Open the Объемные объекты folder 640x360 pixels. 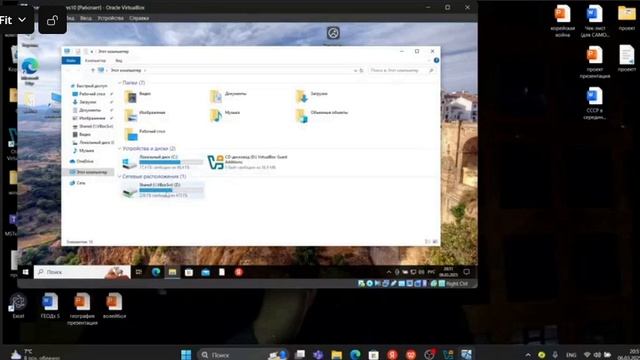pos(322,115)
